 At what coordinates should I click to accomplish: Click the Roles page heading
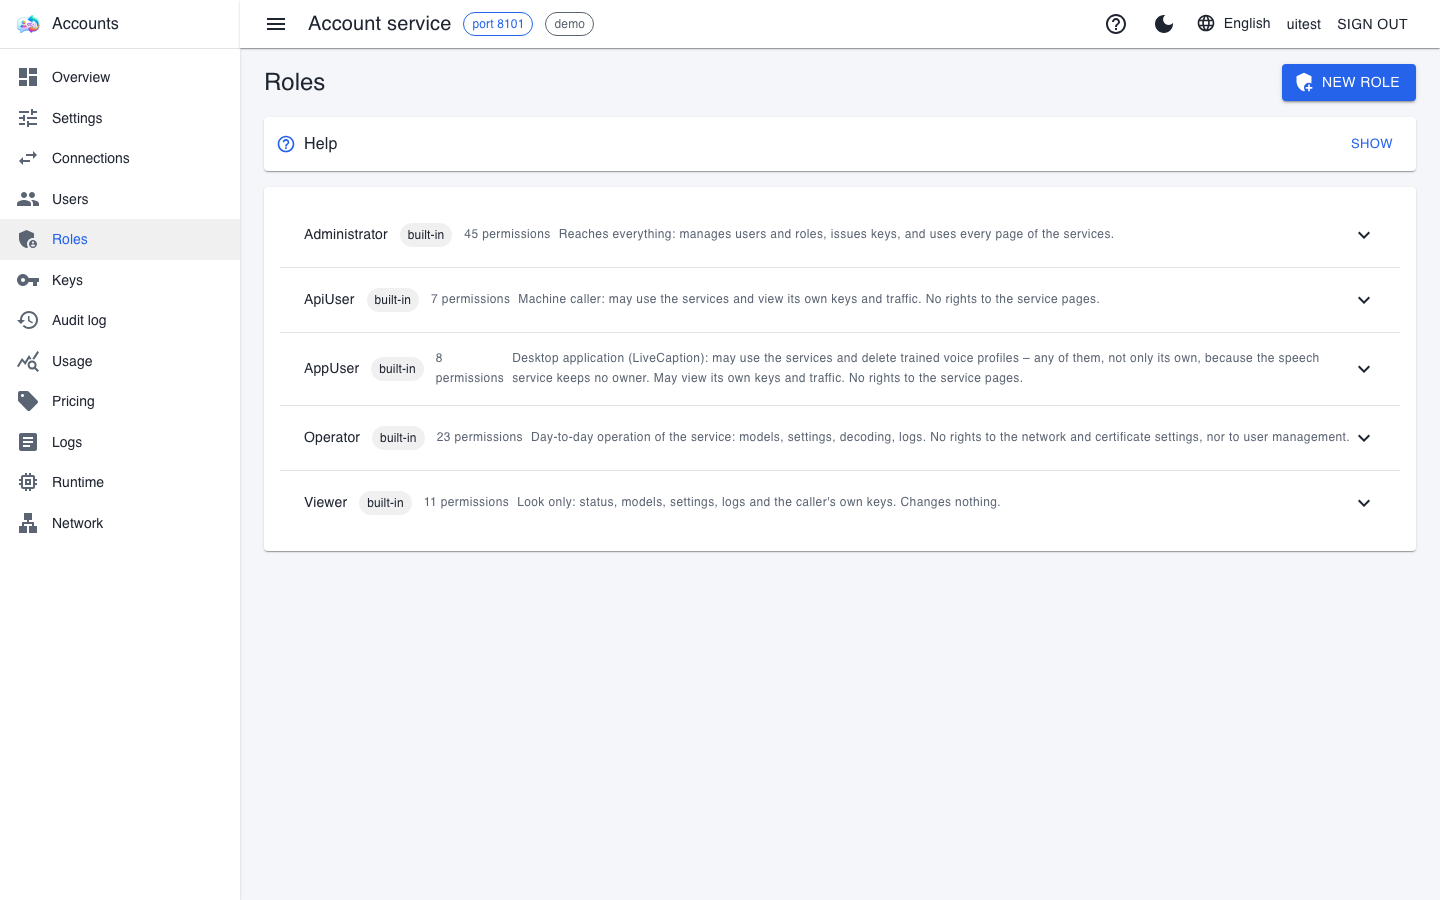[295, 82]
